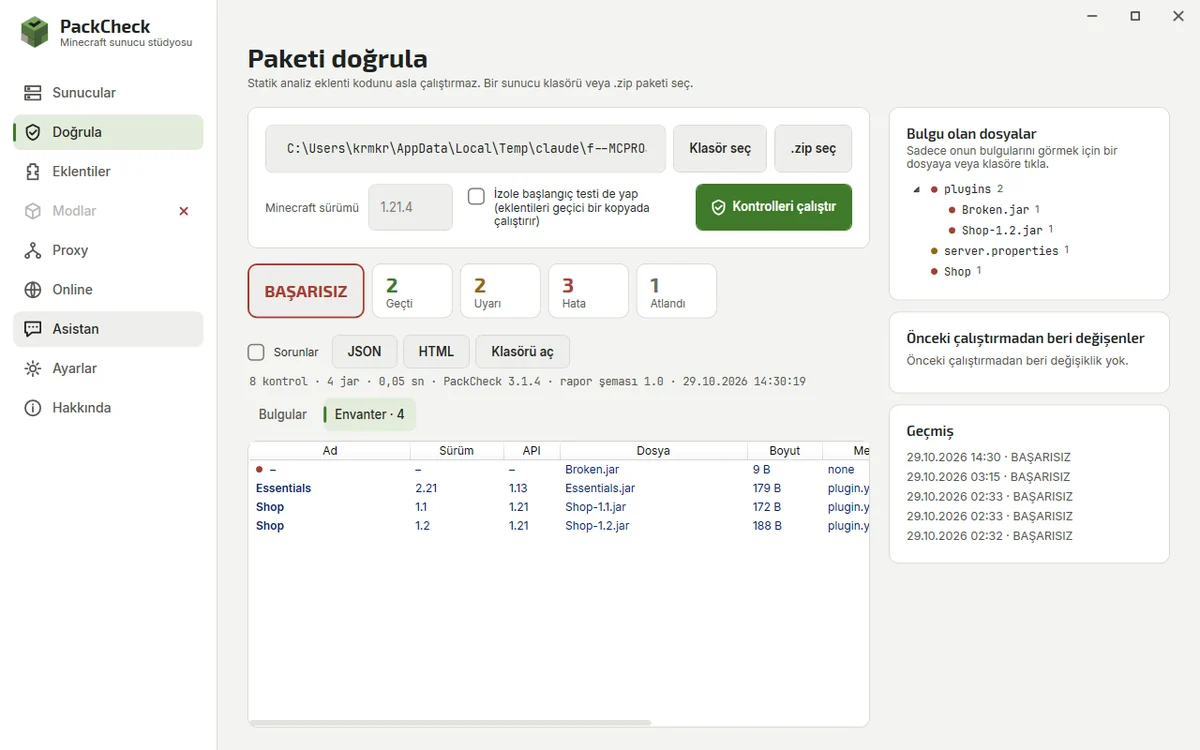Click the package path input field
The height and width of the screenshot is (750, 1200).
465,149
